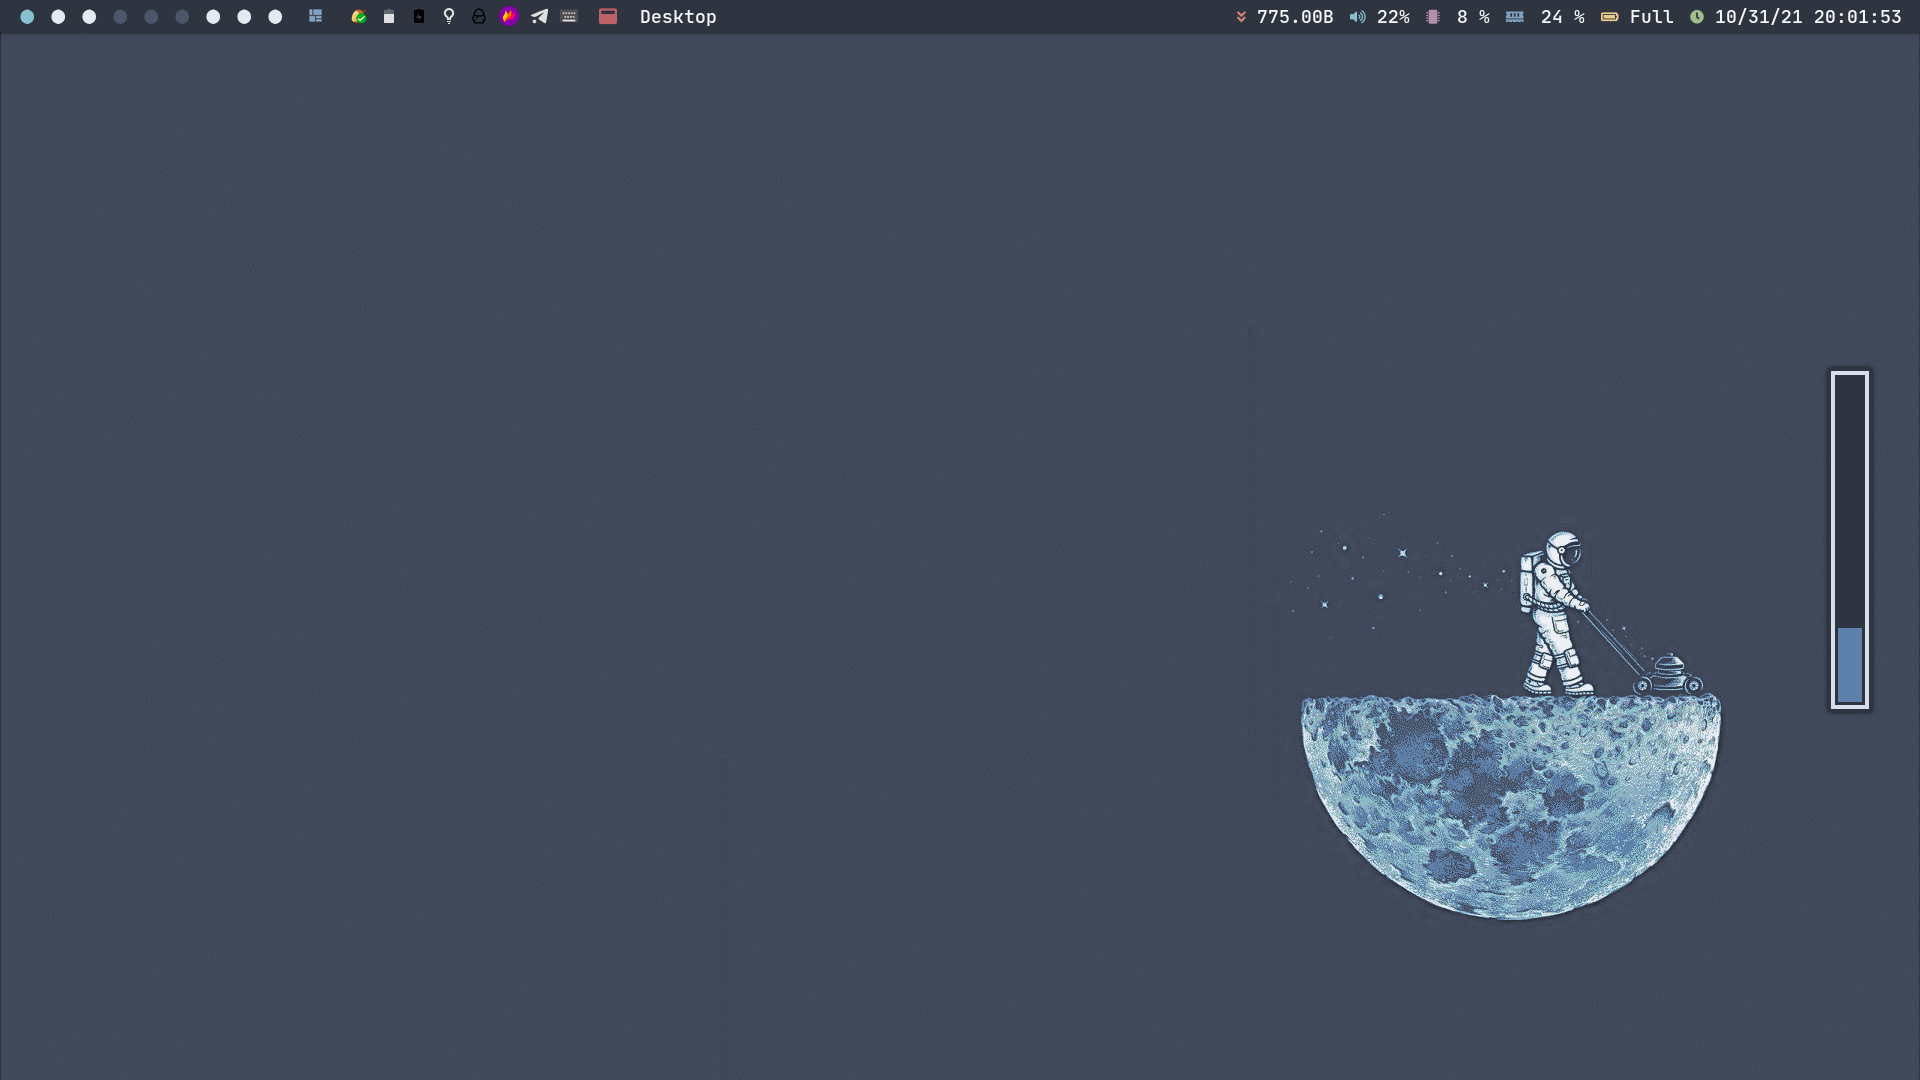Screen dimensions: 1920x1080
Task: Click the lightbulb tray icon
Action: (449, 16)
